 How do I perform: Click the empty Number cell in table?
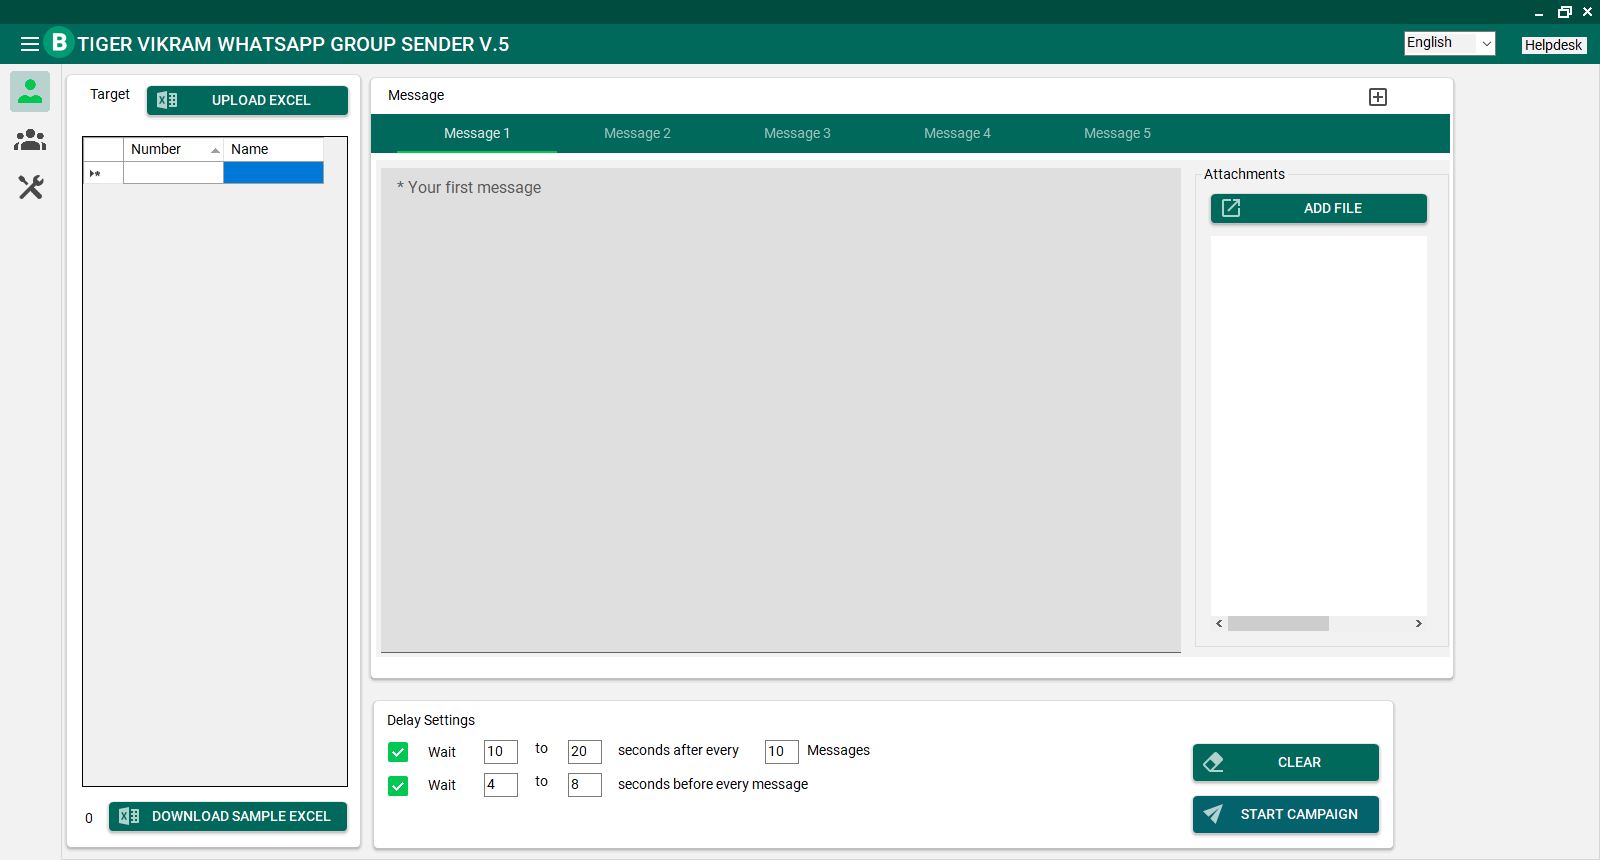[173, 173]
